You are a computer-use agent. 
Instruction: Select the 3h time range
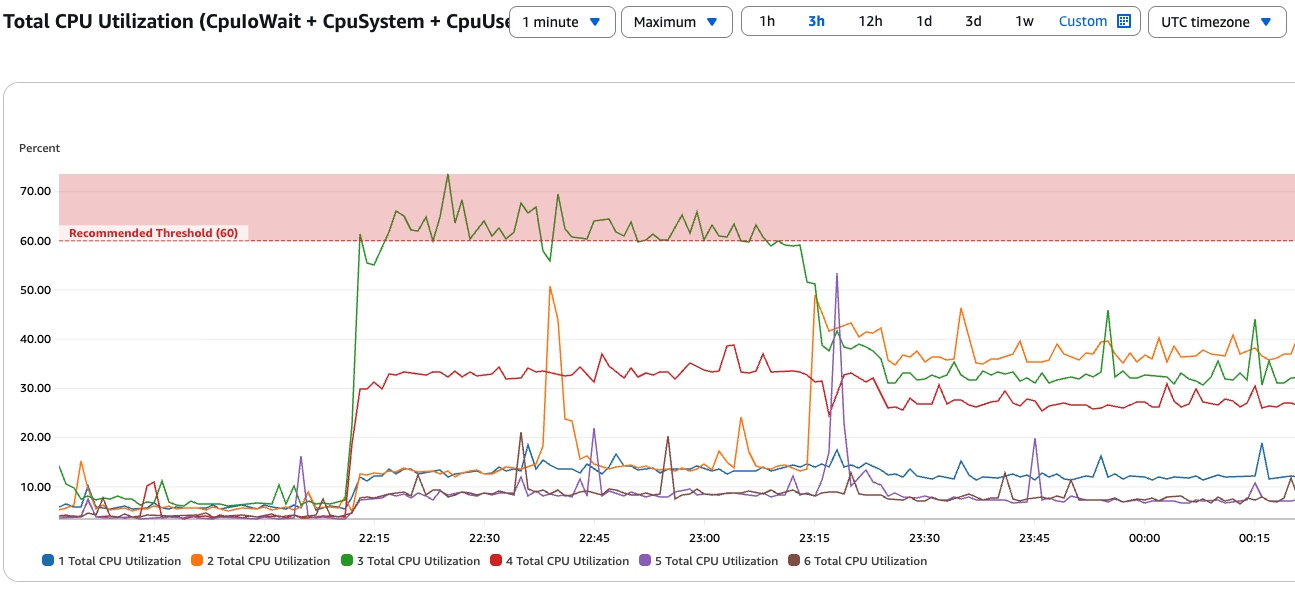click(817, 21)
